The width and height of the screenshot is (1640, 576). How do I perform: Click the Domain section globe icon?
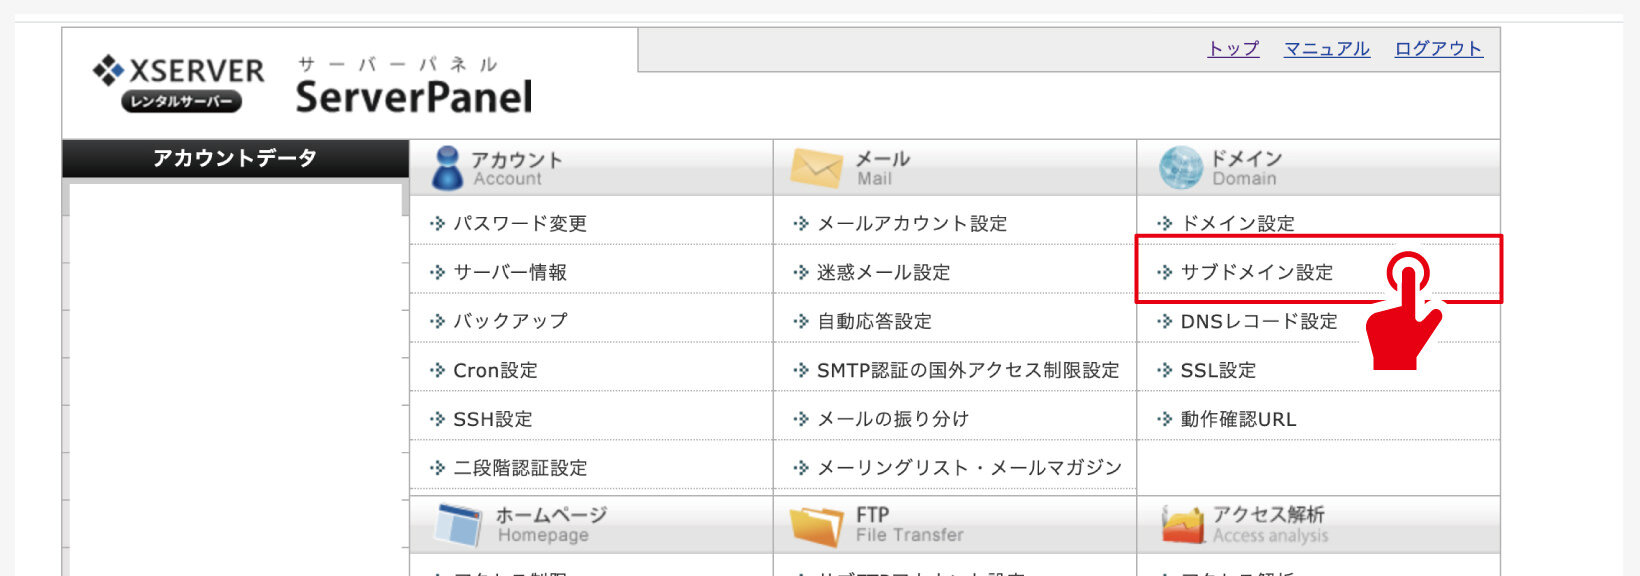(x=1180, y=168)
